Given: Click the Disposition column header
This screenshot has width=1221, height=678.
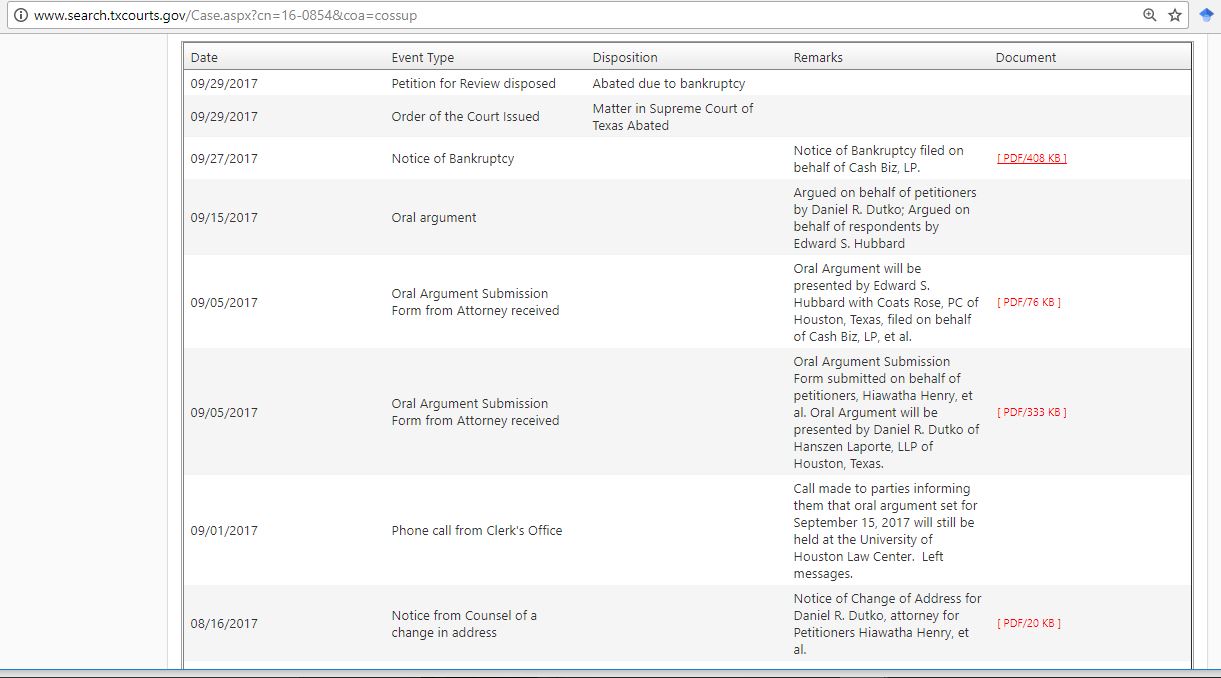Looking at the screenshot, I should (x=625, y=57).
